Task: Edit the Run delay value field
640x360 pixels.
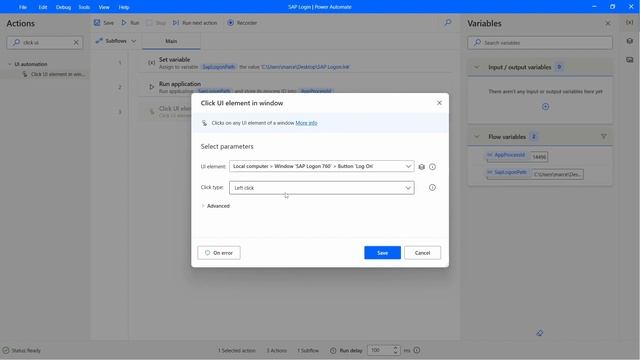Action: coord(380,350)
